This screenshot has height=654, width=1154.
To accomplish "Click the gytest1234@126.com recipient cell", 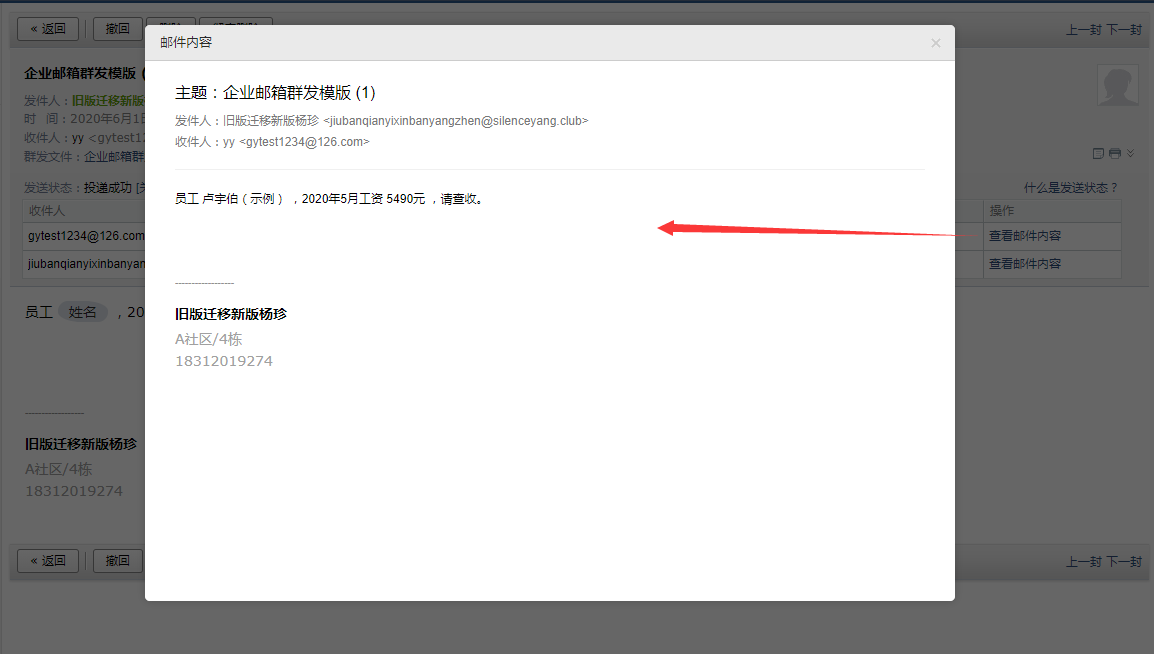I will (86, 235).
